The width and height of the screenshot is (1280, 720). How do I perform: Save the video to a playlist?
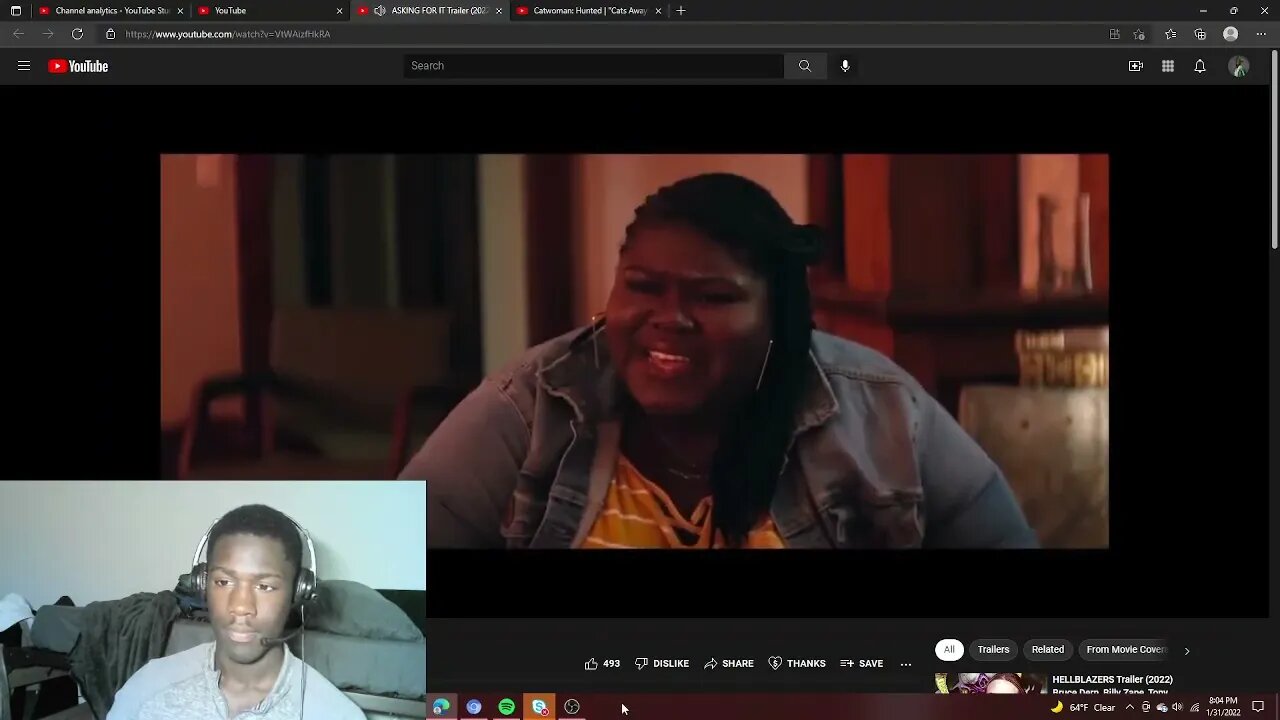[862, 663]
